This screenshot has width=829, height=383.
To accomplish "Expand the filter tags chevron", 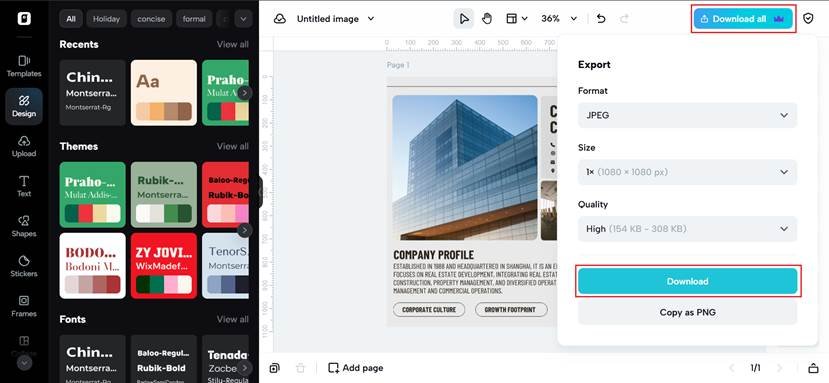I will [x=243, y=19].
